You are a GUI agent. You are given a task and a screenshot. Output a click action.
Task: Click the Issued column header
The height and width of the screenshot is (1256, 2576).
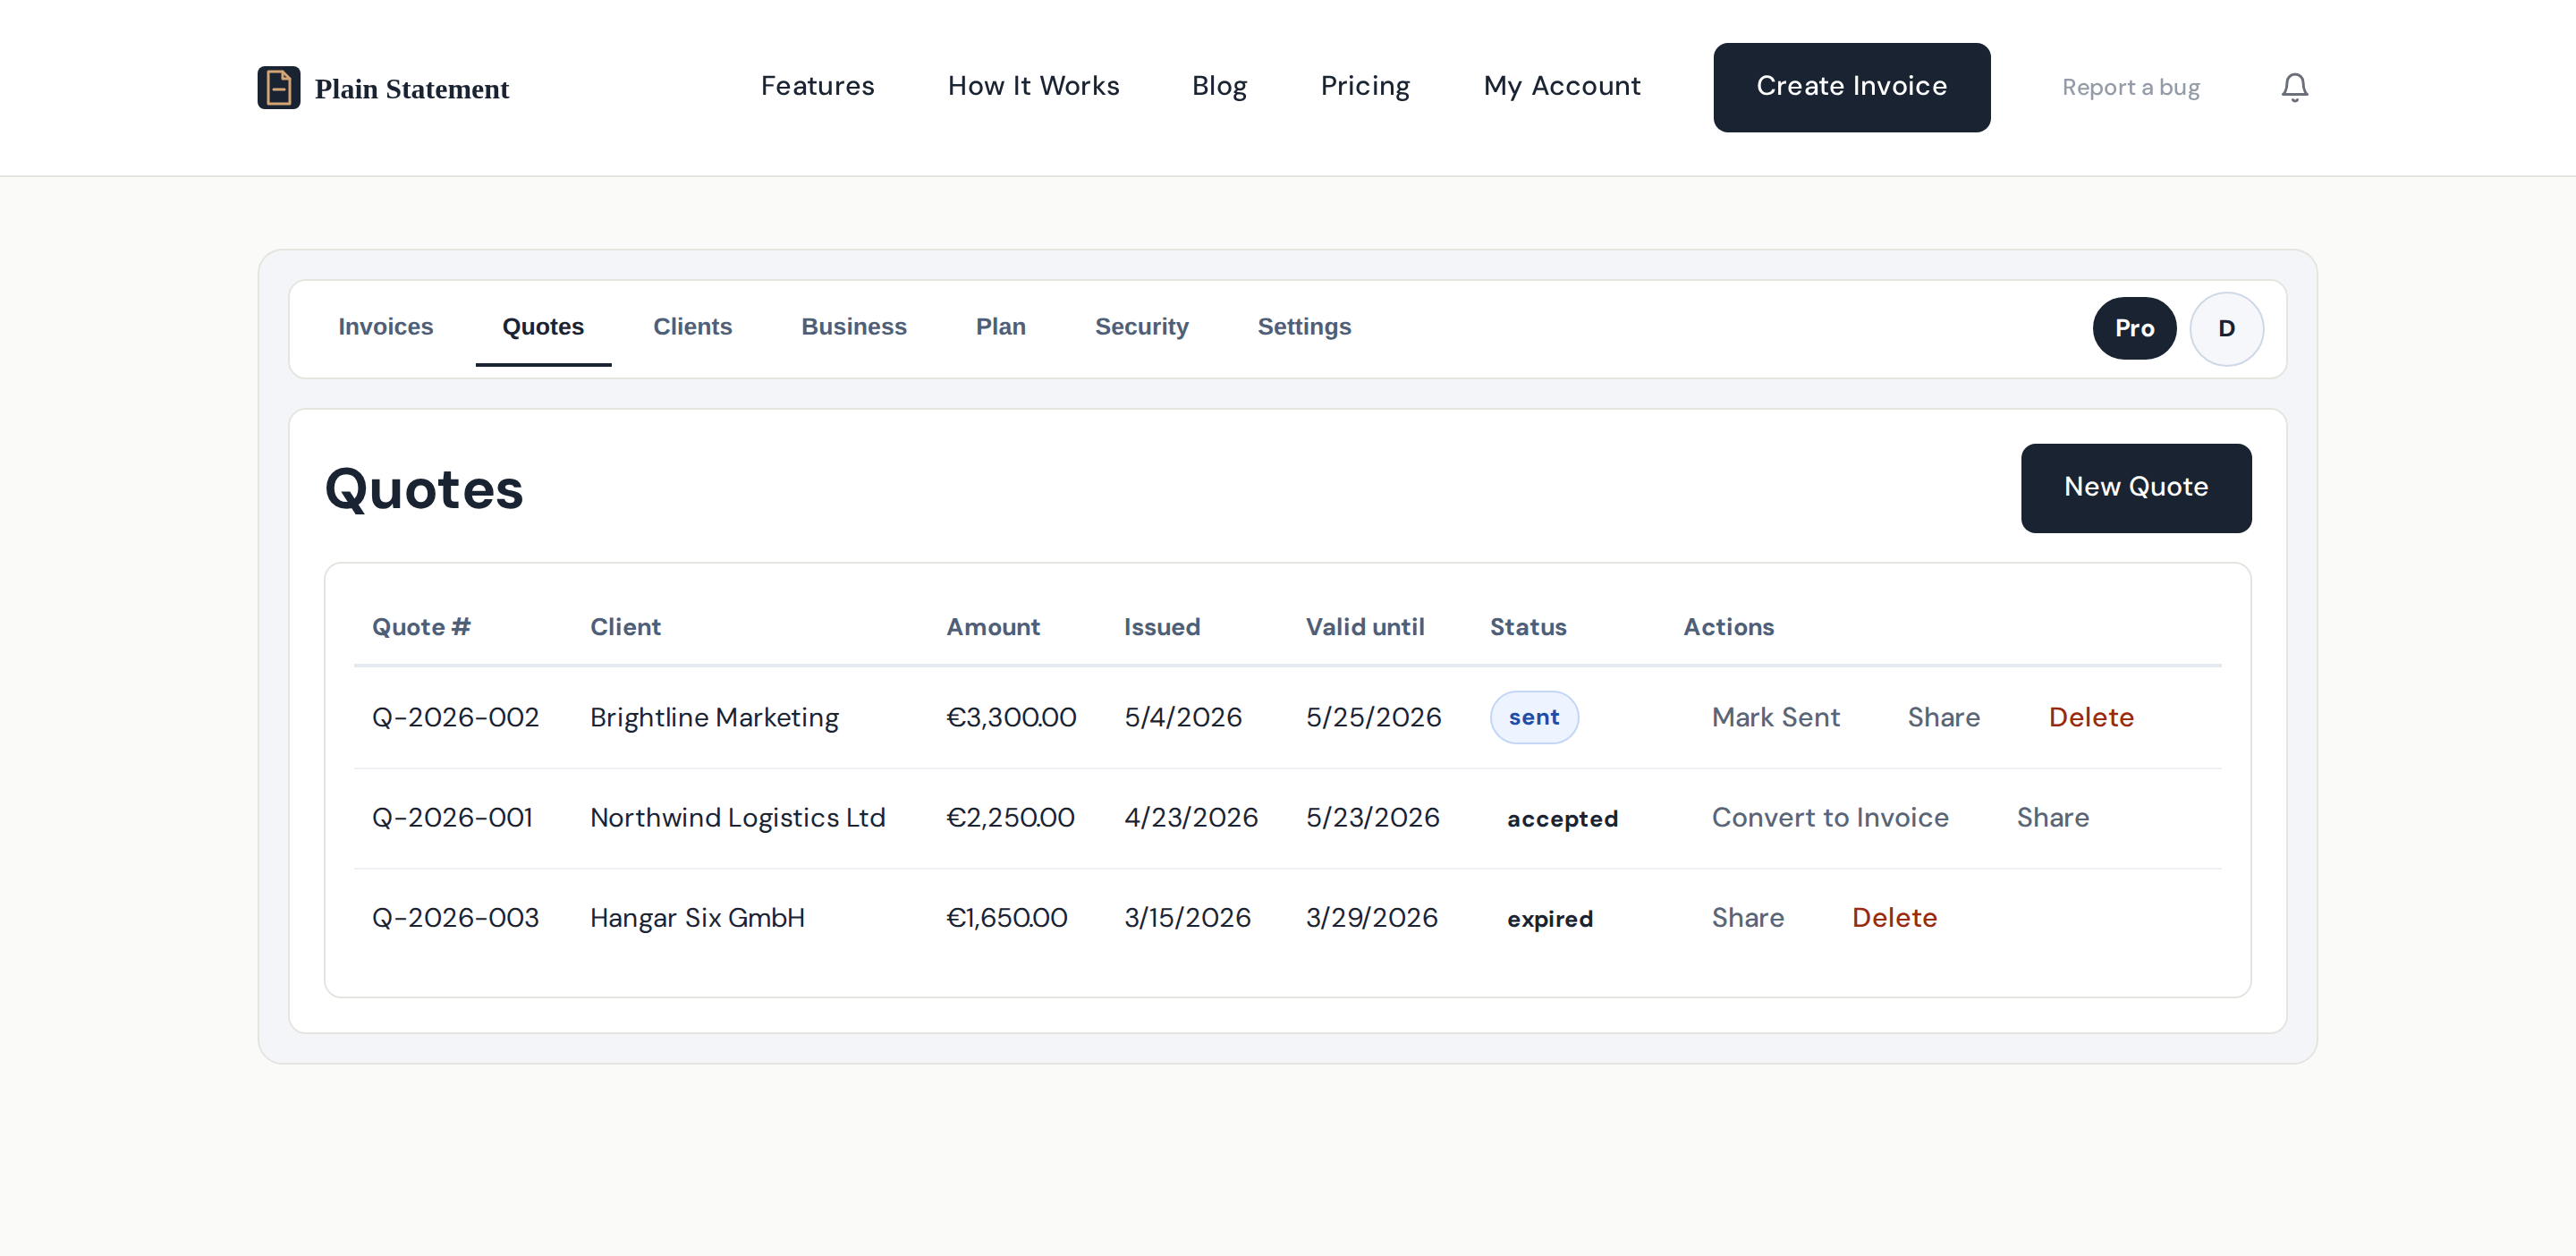(1161, 627)
